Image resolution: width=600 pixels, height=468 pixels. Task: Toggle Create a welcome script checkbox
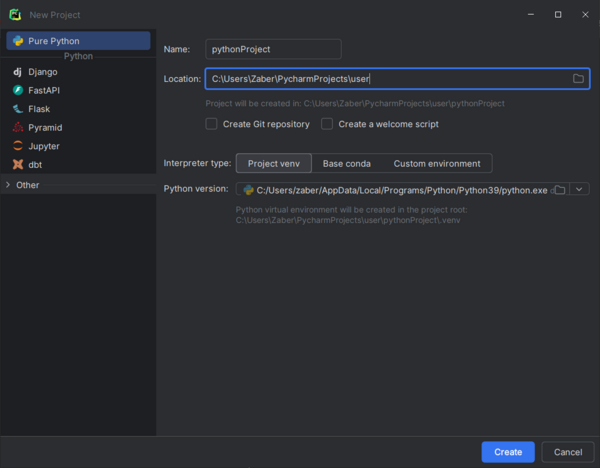[327, 124]
